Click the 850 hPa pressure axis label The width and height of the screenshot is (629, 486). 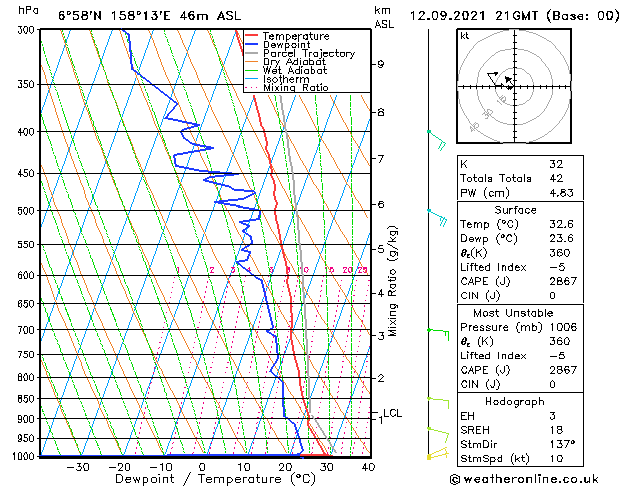tap(26, 399)
